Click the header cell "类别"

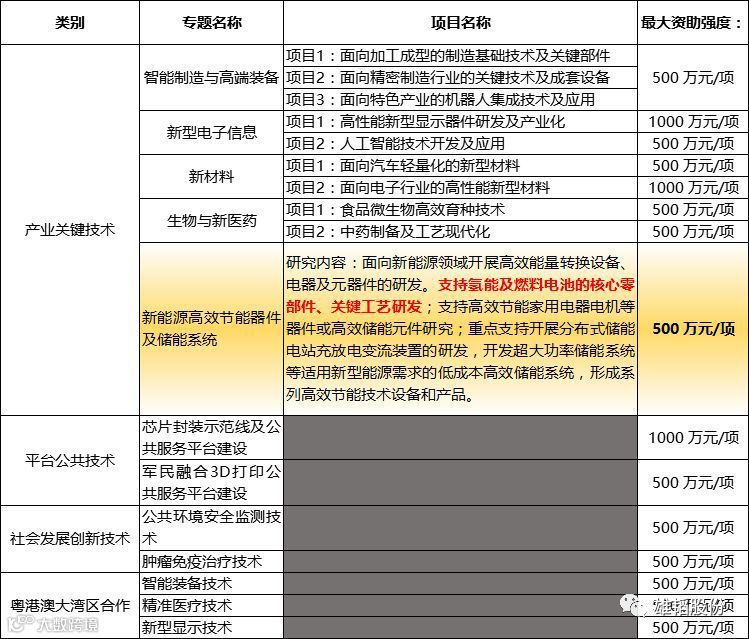point(70,22)
